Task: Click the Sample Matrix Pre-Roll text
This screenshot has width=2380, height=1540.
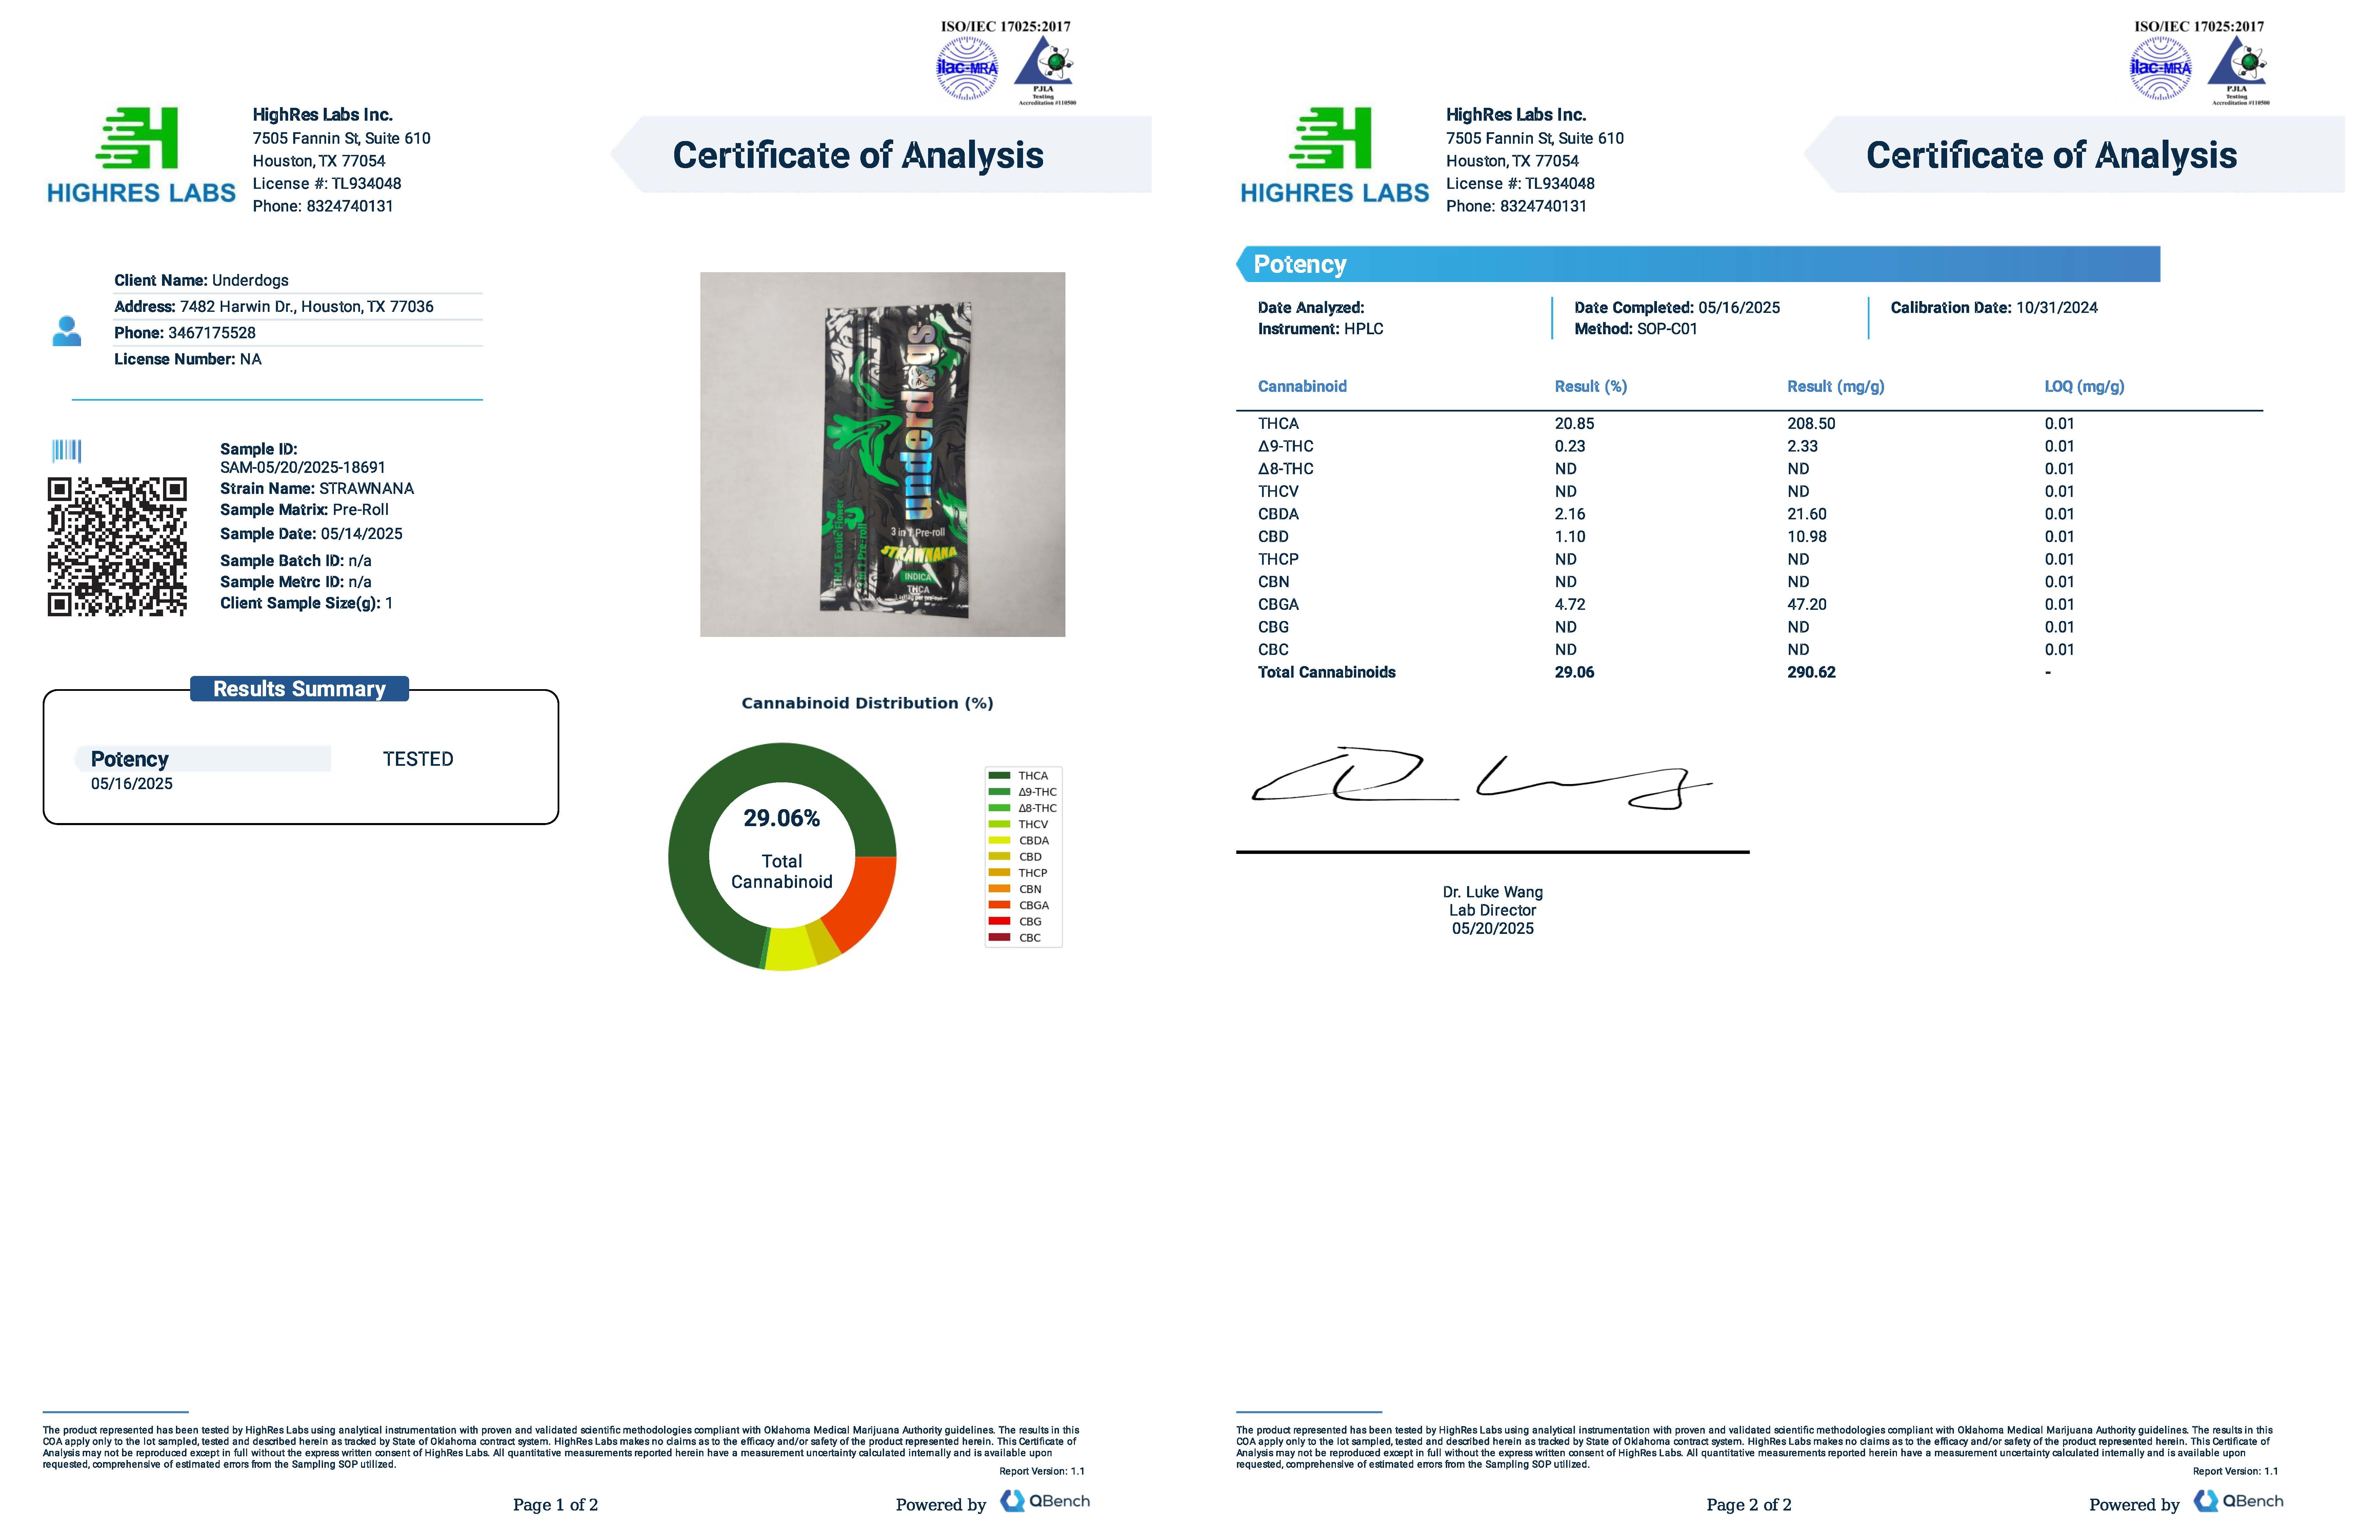Action: point(304,510)
